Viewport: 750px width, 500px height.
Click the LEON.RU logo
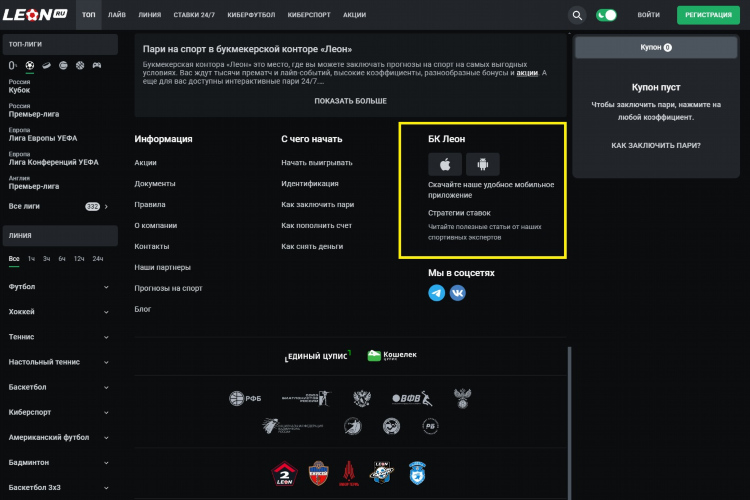[35, 15]
